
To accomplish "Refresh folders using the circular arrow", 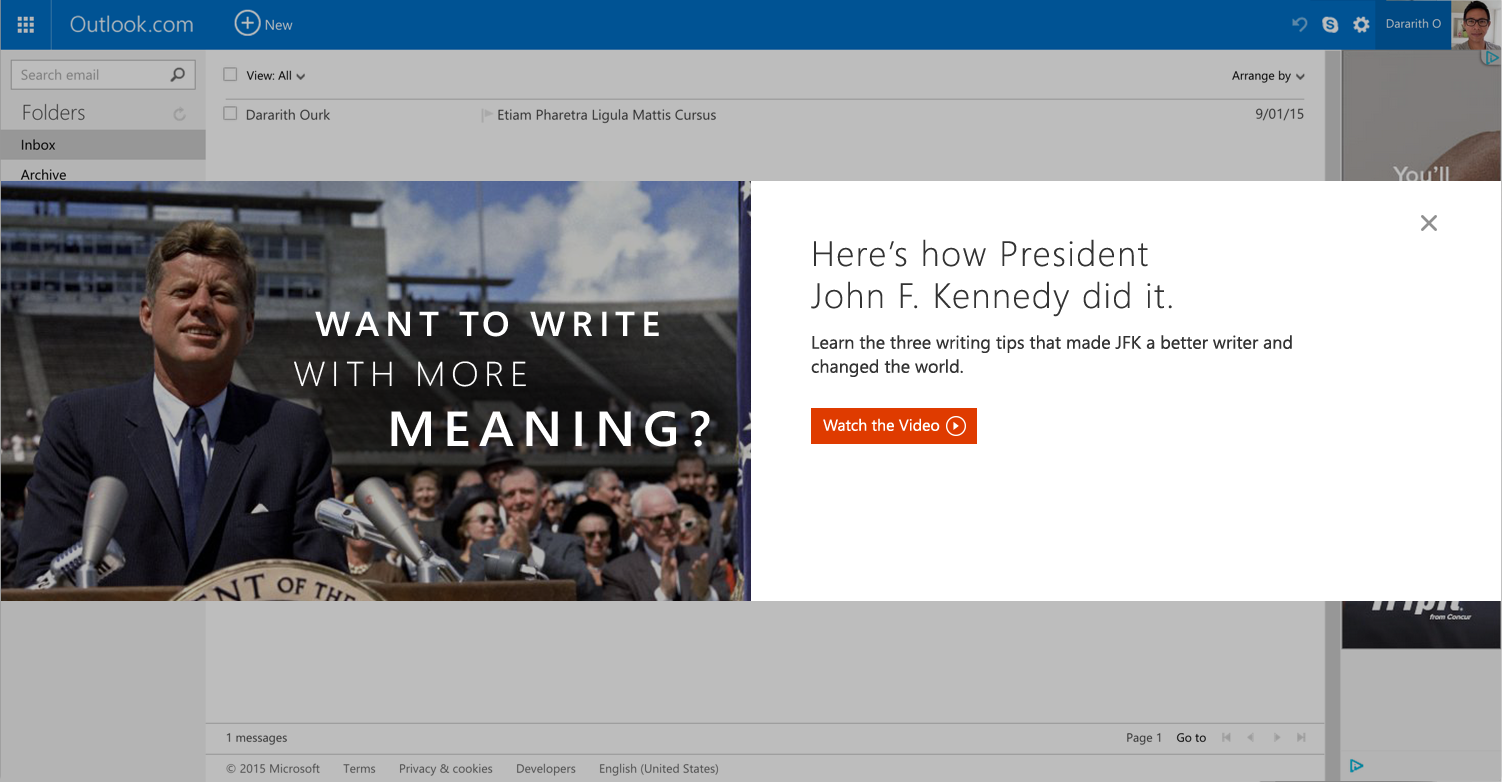I will coord(179,114).
